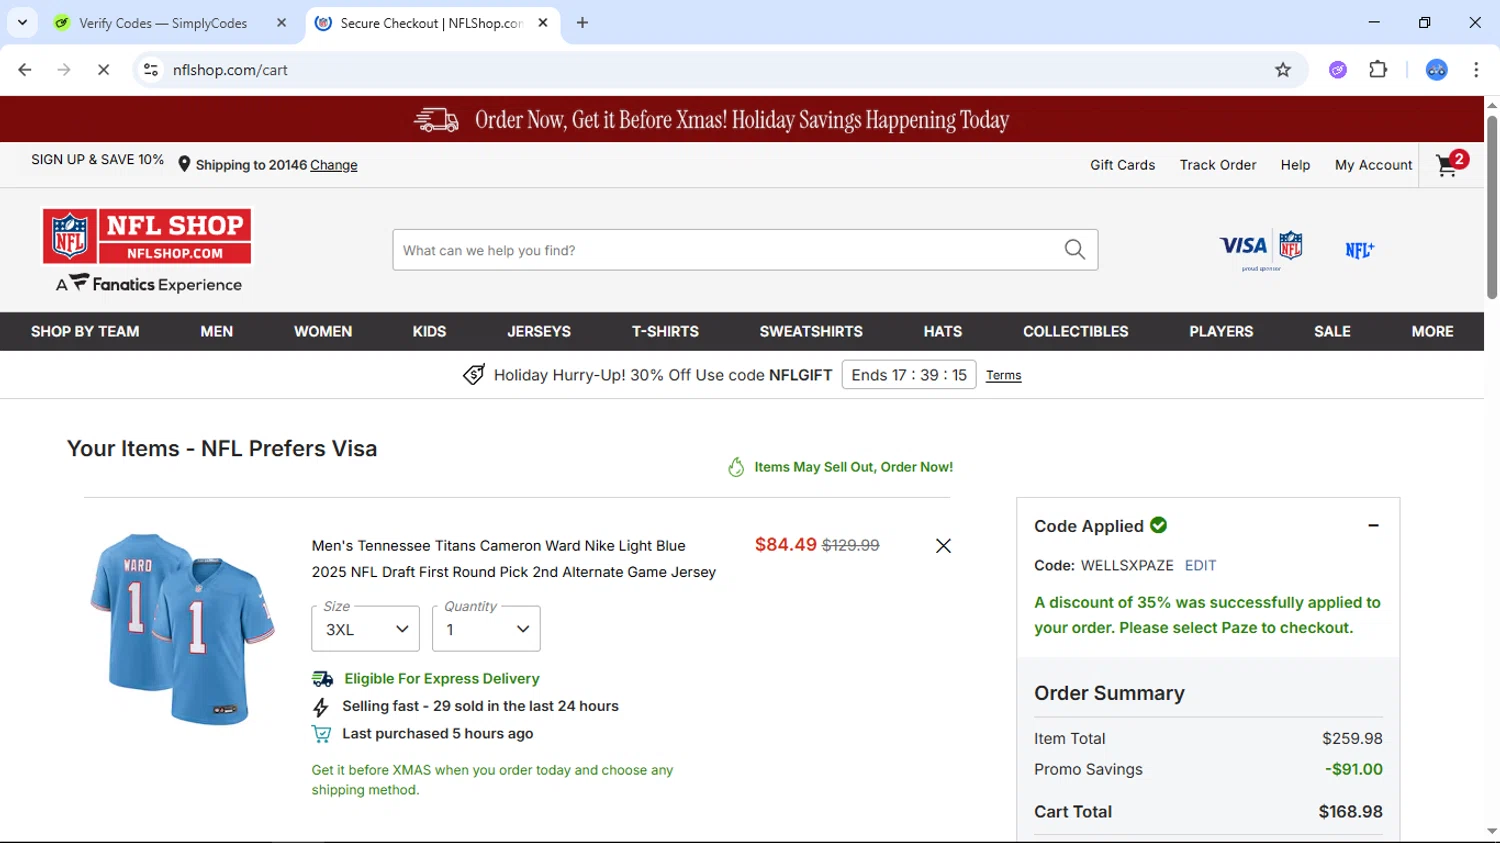Image resolution: width=1500 pixels, height=843 pixels.
Task: Open the COLLECTIBLES menu
Action: pyautogui.click(x=1076, y=331)
